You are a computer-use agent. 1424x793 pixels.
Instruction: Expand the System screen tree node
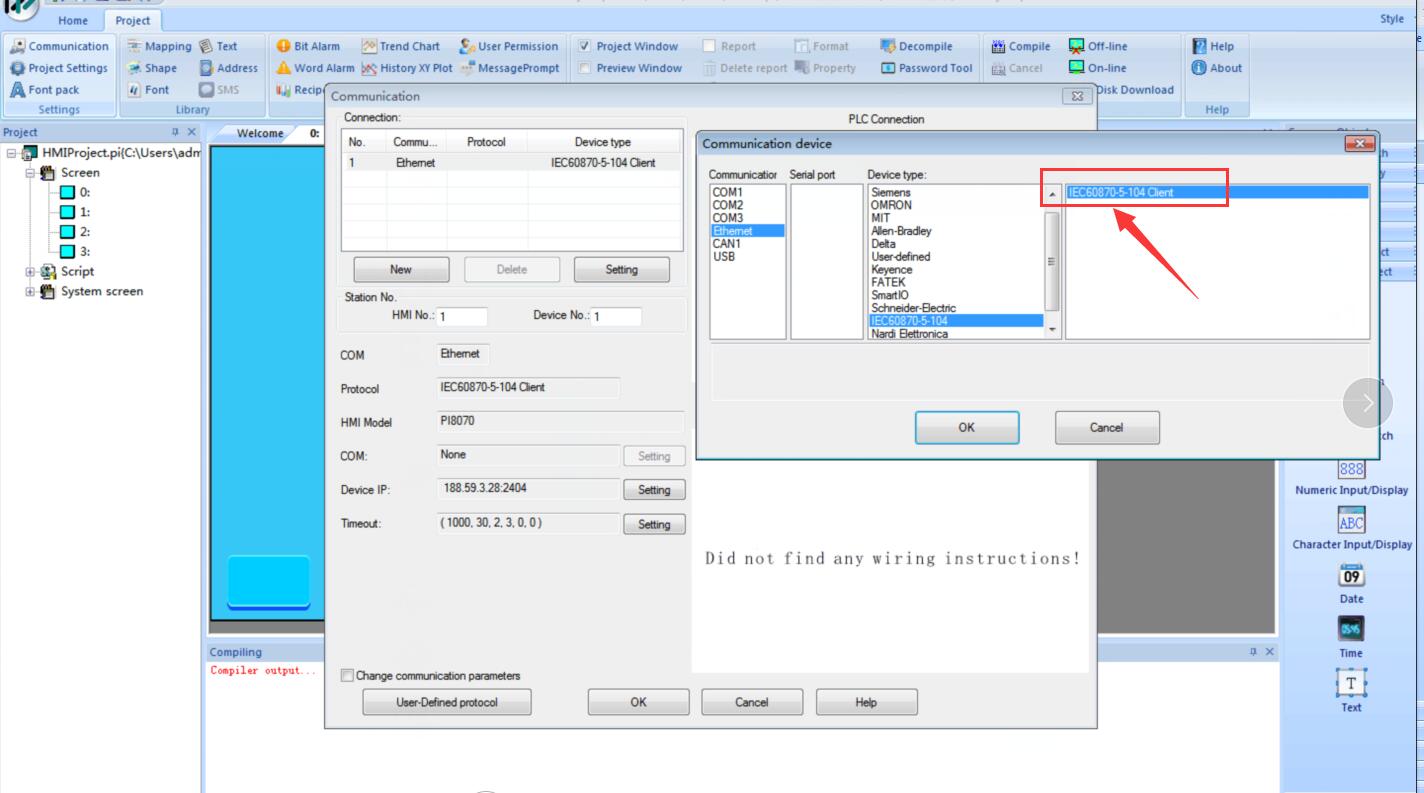point(31,292)
